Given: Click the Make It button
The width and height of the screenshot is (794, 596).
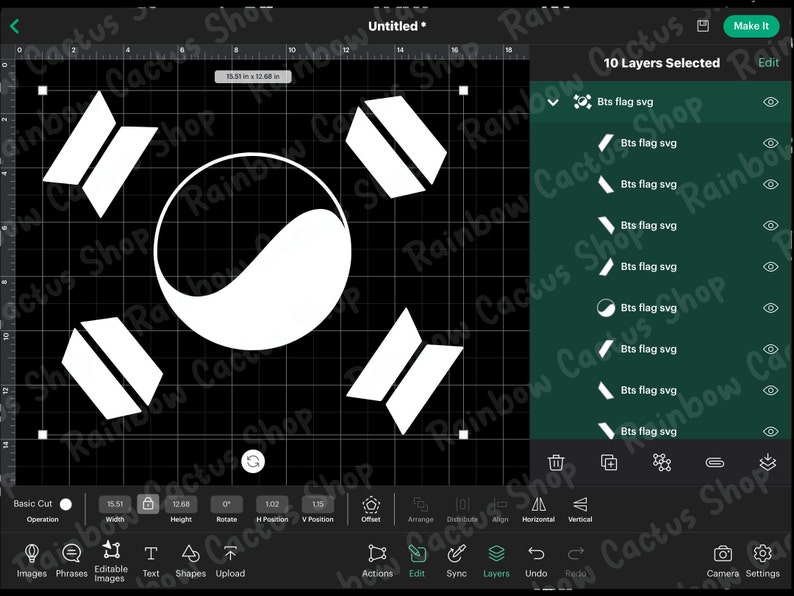Looking at the screenshot, I should tap(750, 26).
